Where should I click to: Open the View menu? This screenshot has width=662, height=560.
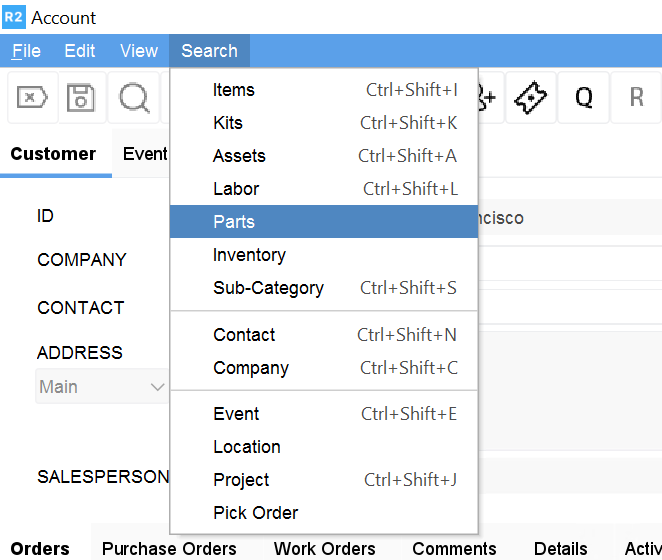coord(139,51)
